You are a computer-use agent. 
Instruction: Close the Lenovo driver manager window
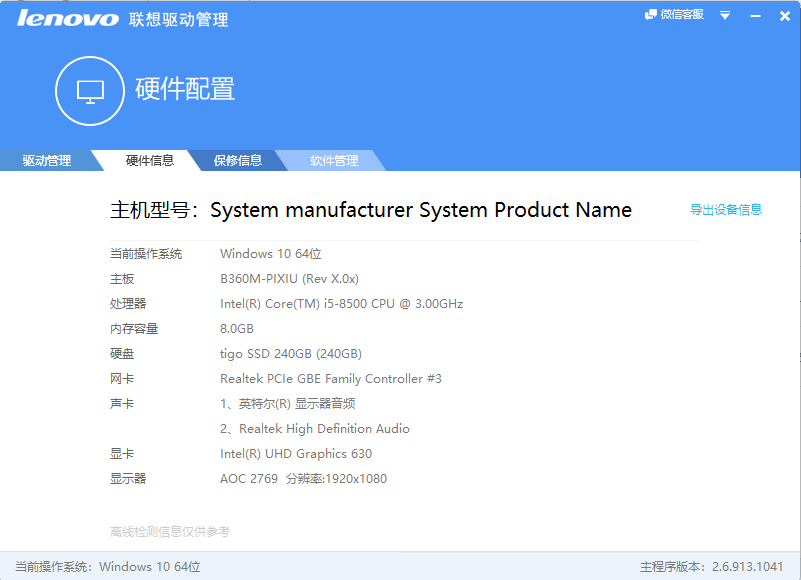tap(785, 16)
